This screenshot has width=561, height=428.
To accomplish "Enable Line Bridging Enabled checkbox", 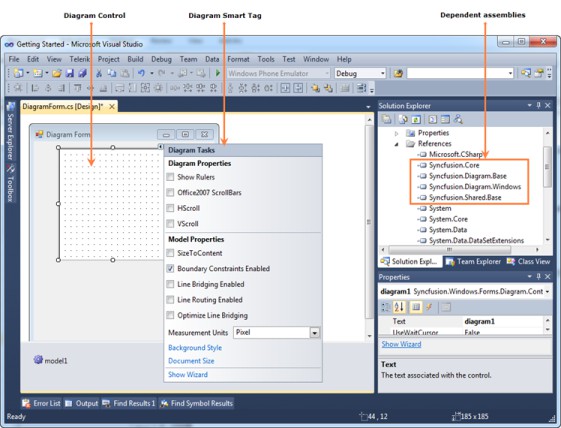I will click(x=171, y=284).
